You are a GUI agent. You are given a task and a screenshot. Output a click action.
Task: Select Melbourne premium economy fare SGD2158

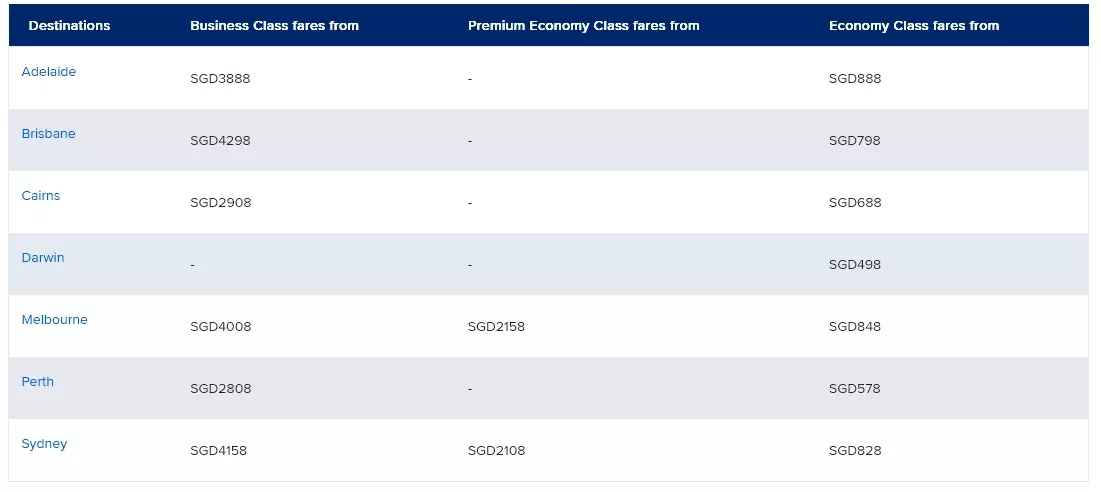[x=496, y=326]
